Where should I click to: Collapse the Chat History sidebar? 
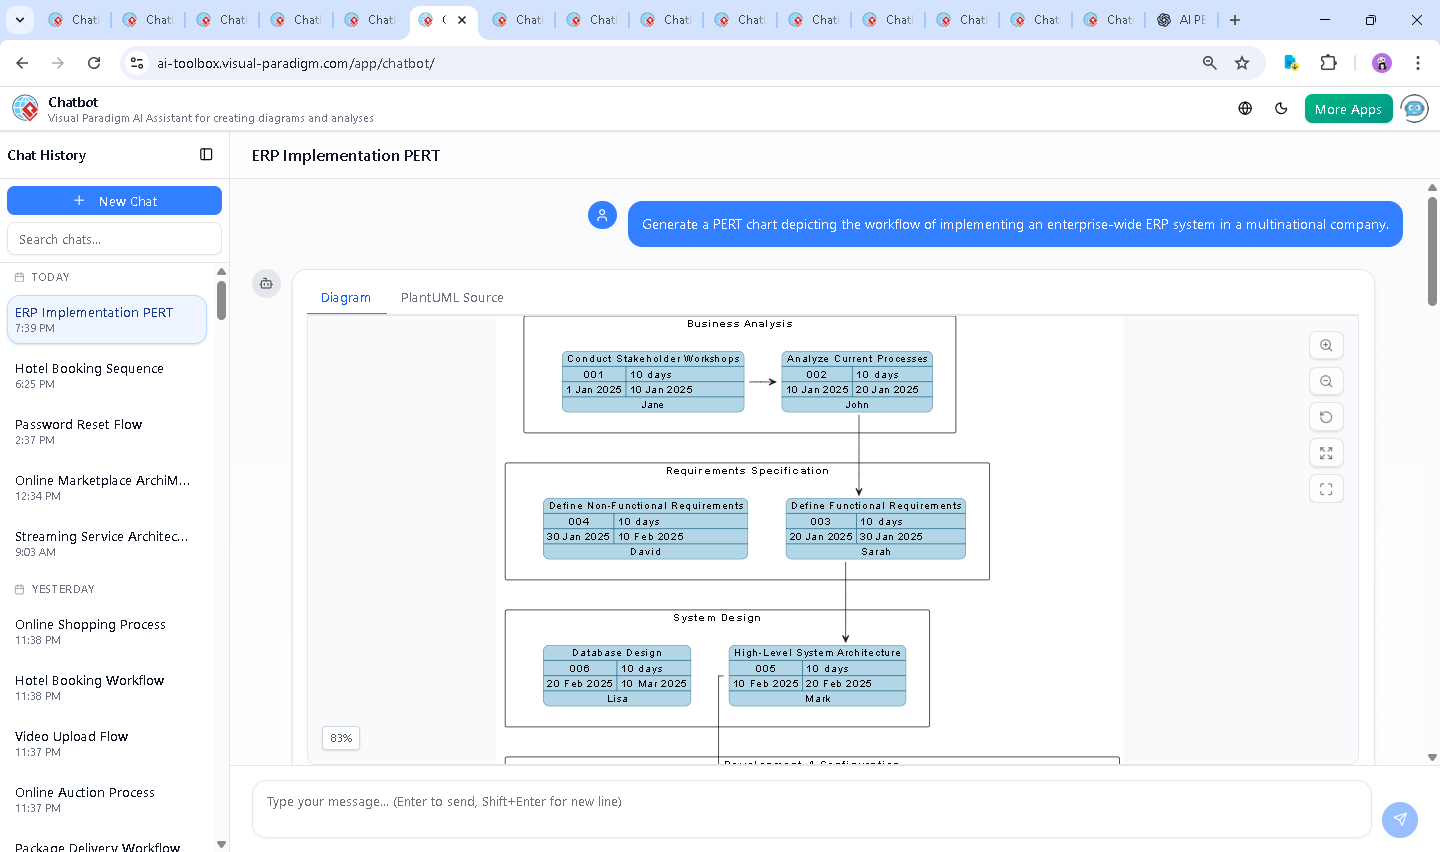206,154
